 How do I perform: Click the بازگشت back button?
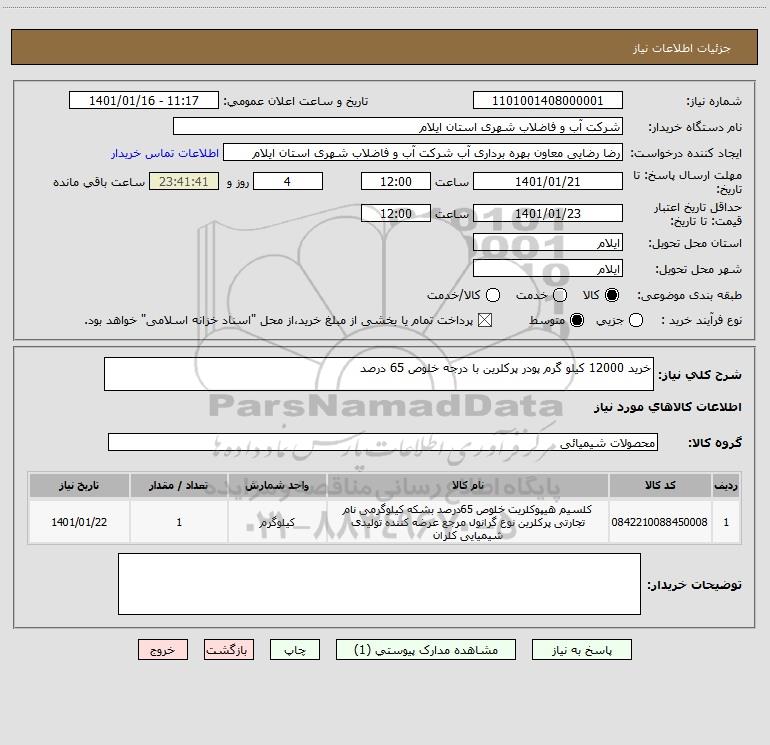pos(229,650)
